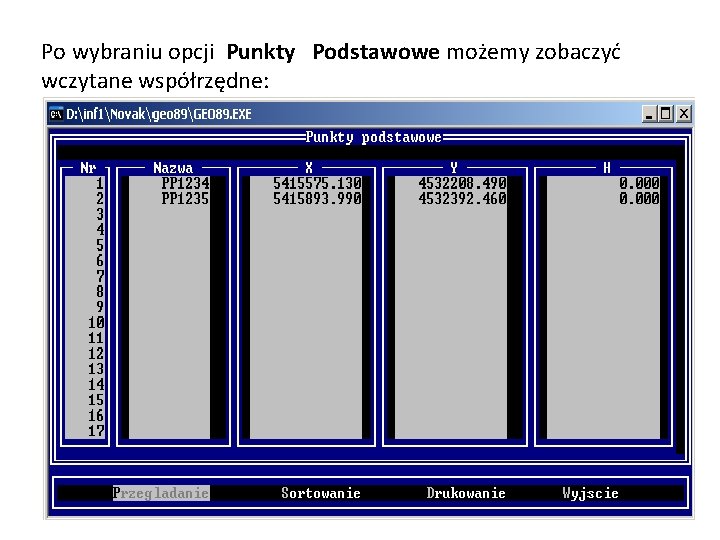Click the H value 0.000 for PP1235

(639, 198)
